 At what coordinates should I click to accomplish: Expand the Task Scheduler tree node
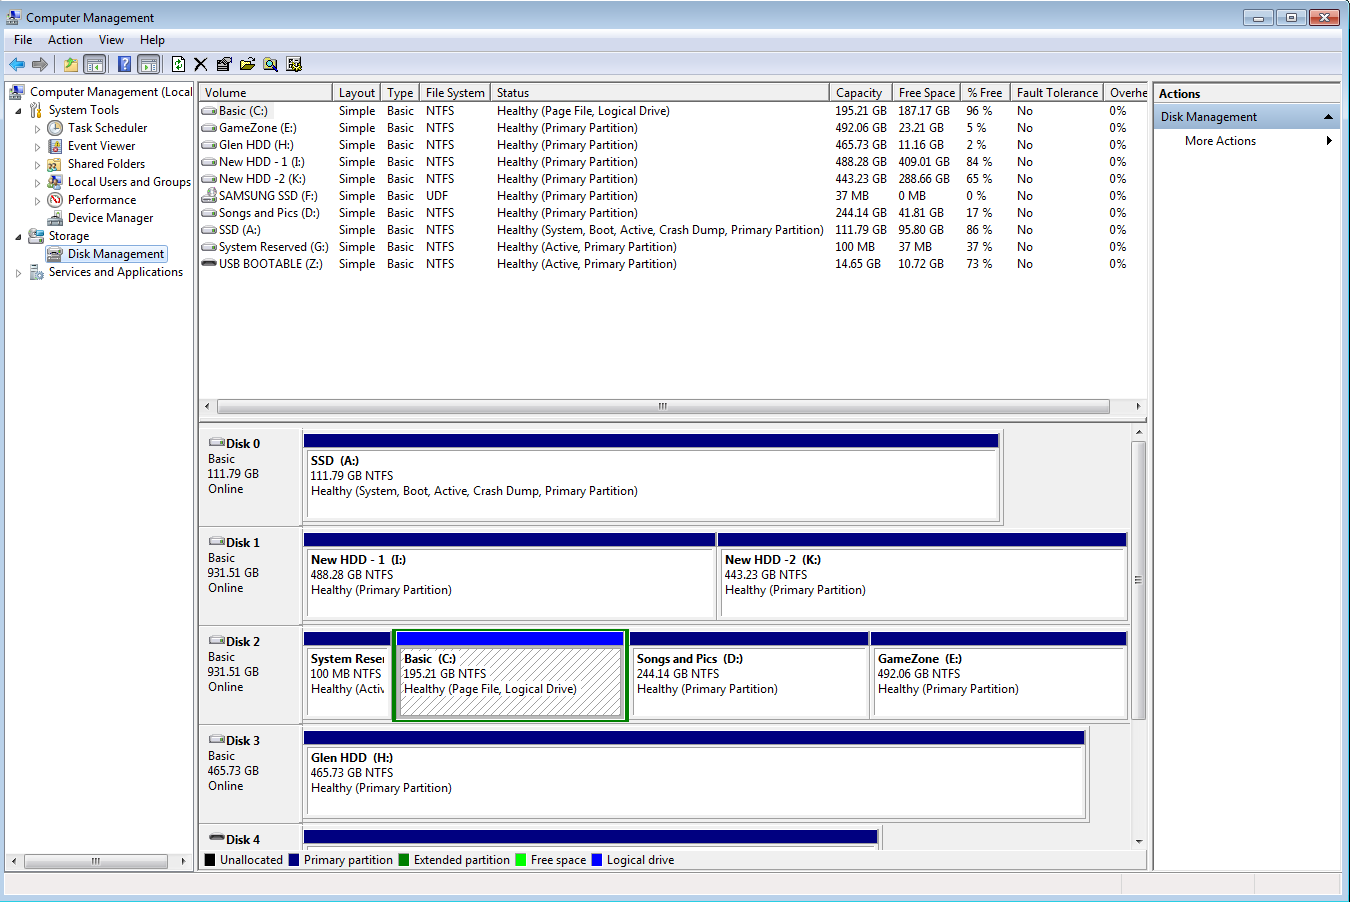click(38, 129)
